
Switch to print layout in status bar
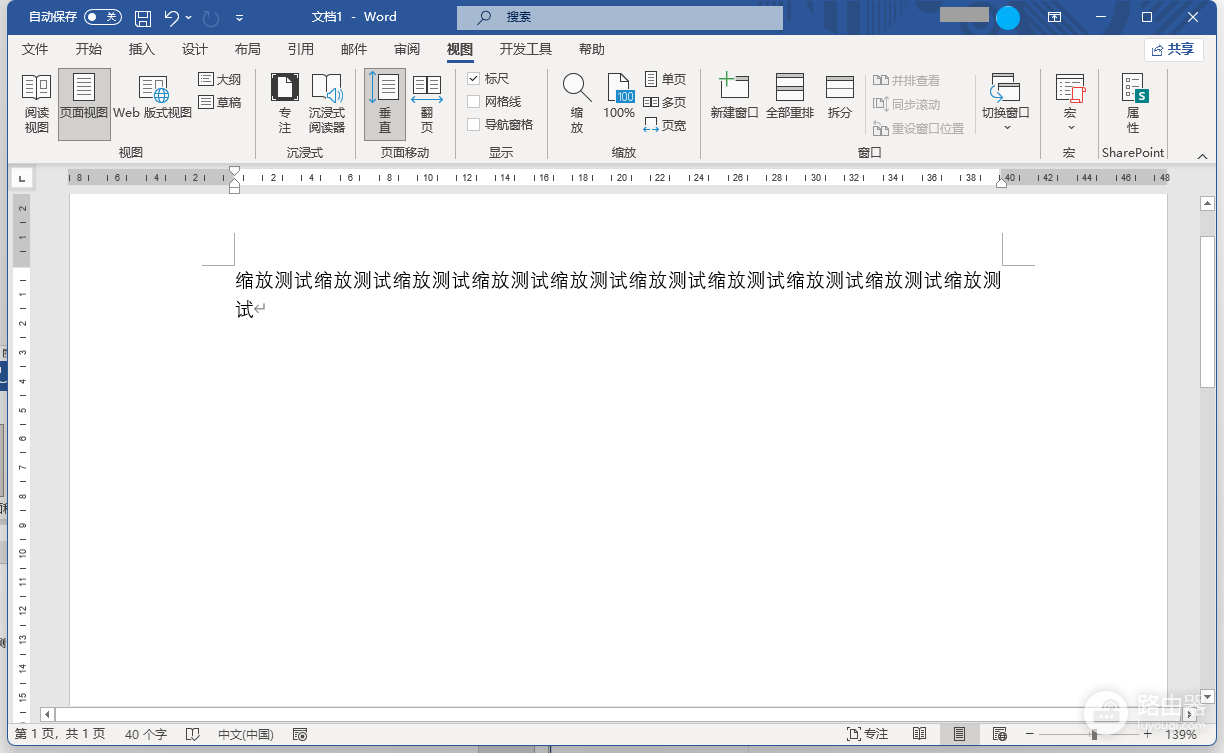coord(959,734)
